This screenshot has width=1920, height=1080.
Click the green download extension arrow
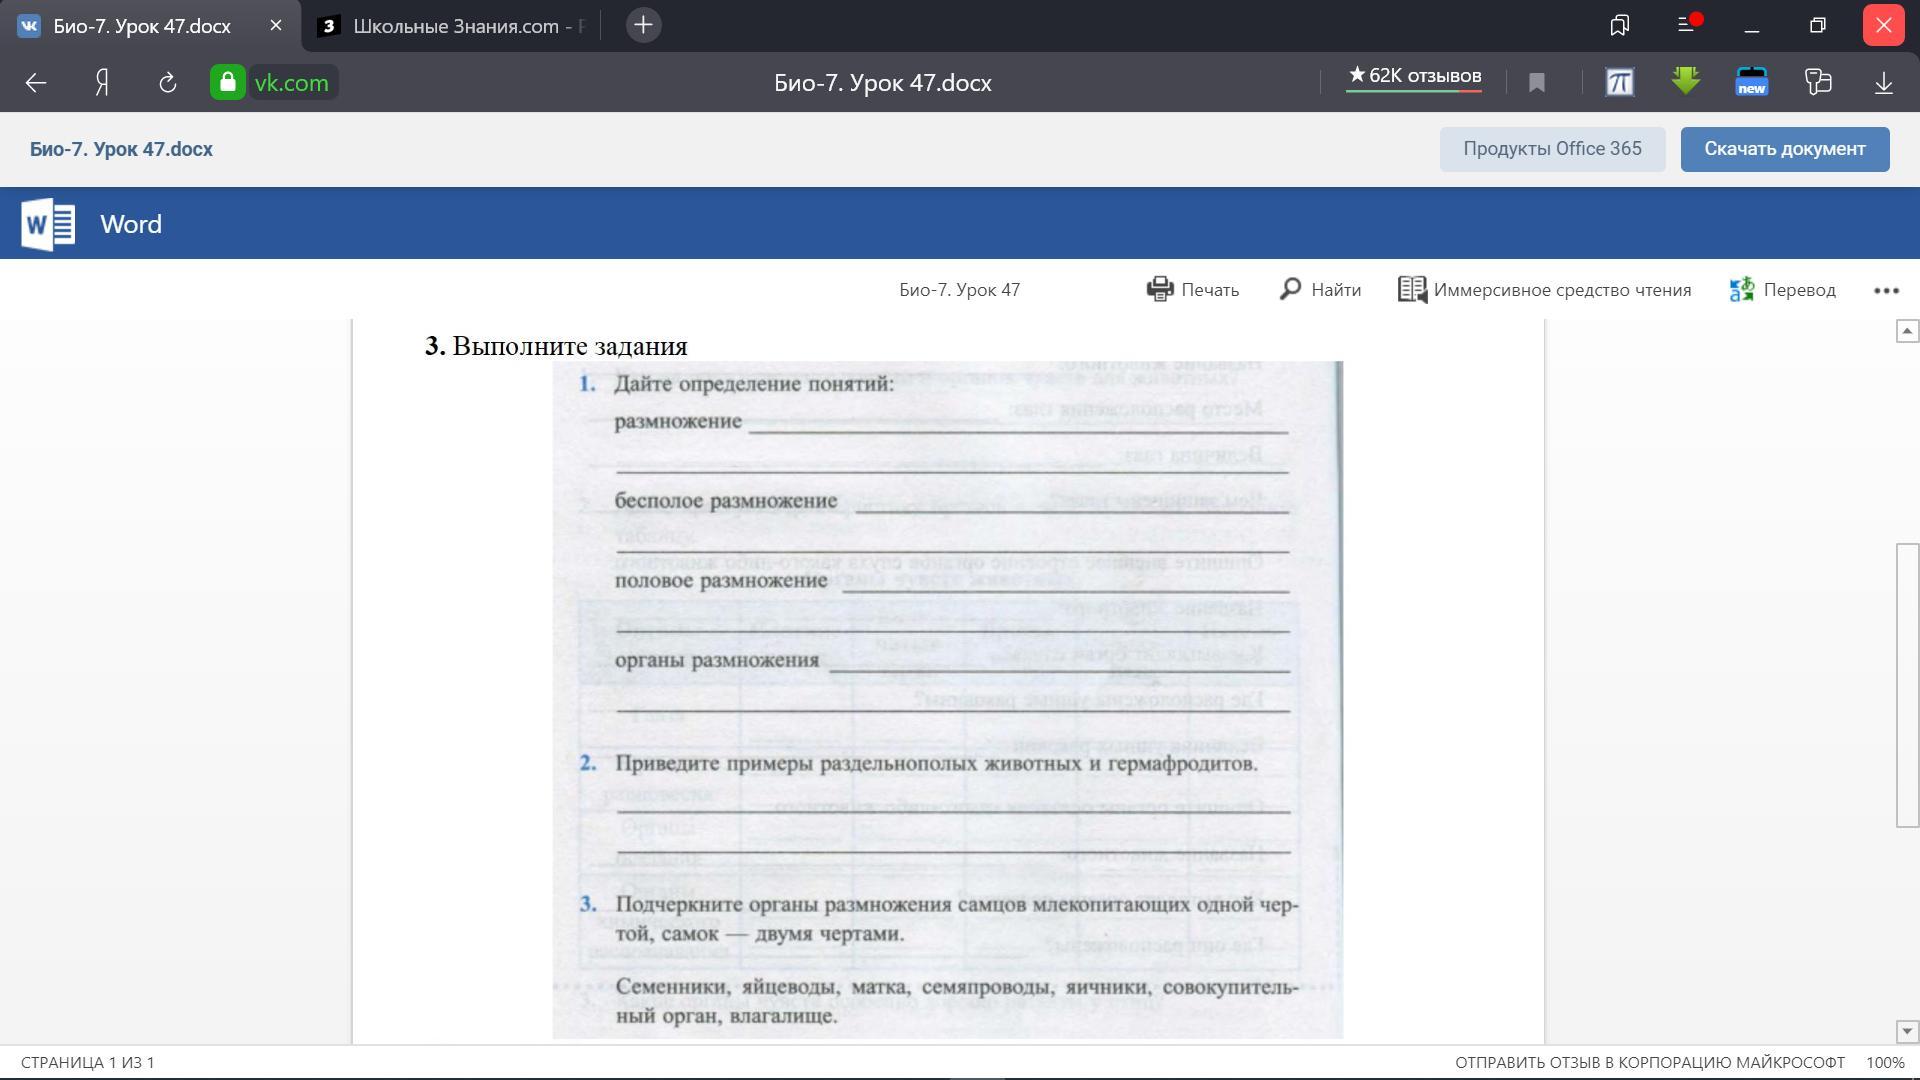coord(1686,81)
